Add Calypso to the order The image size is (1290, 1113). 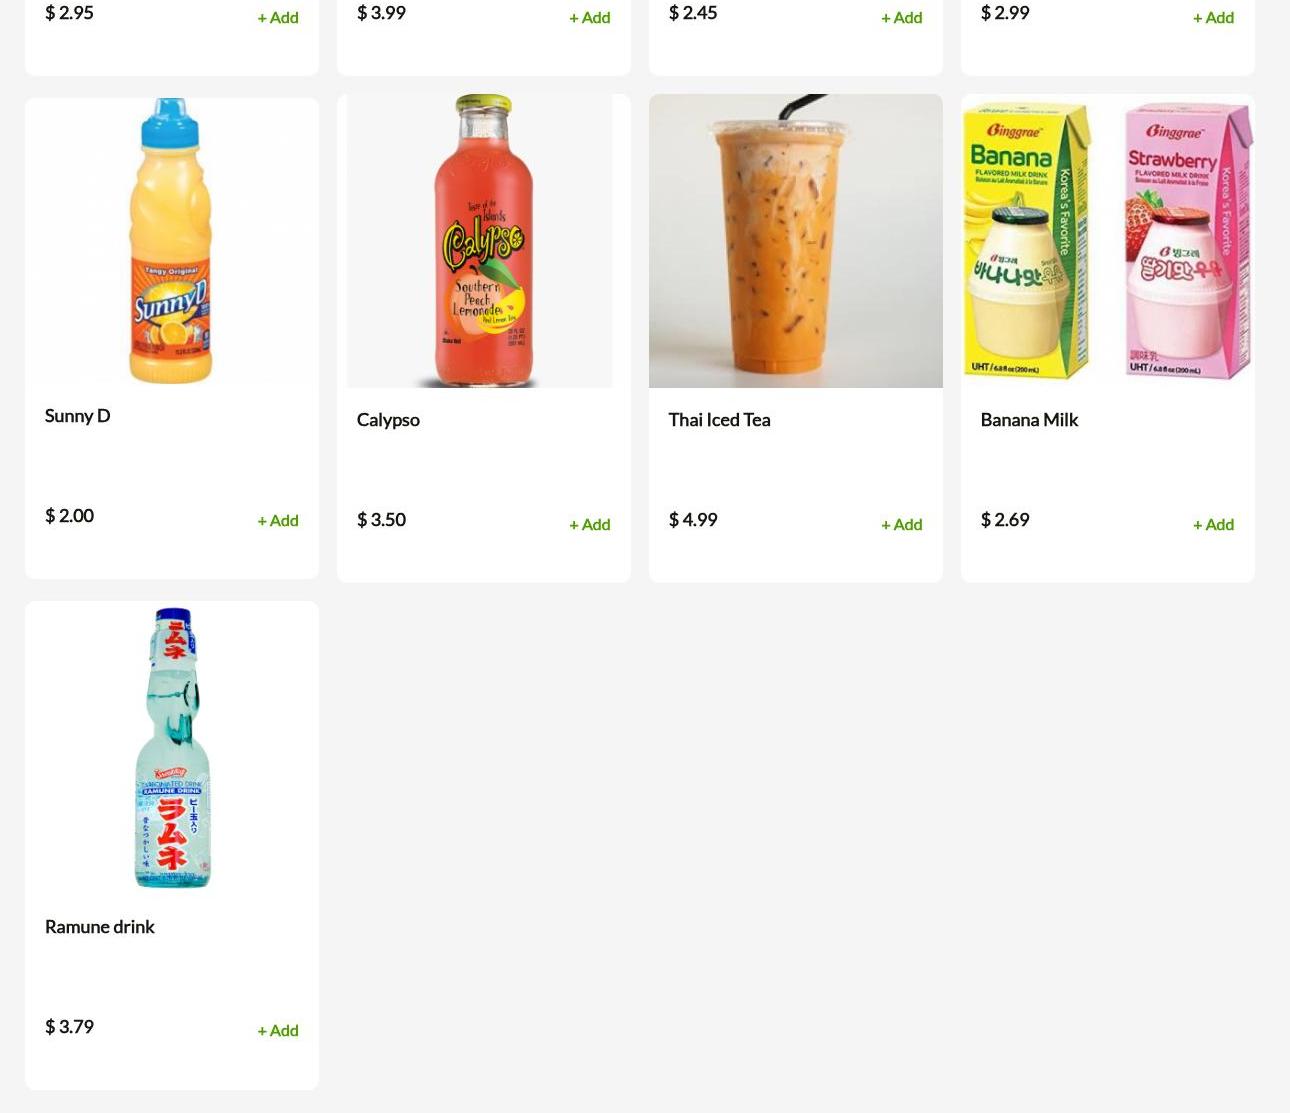590,524
